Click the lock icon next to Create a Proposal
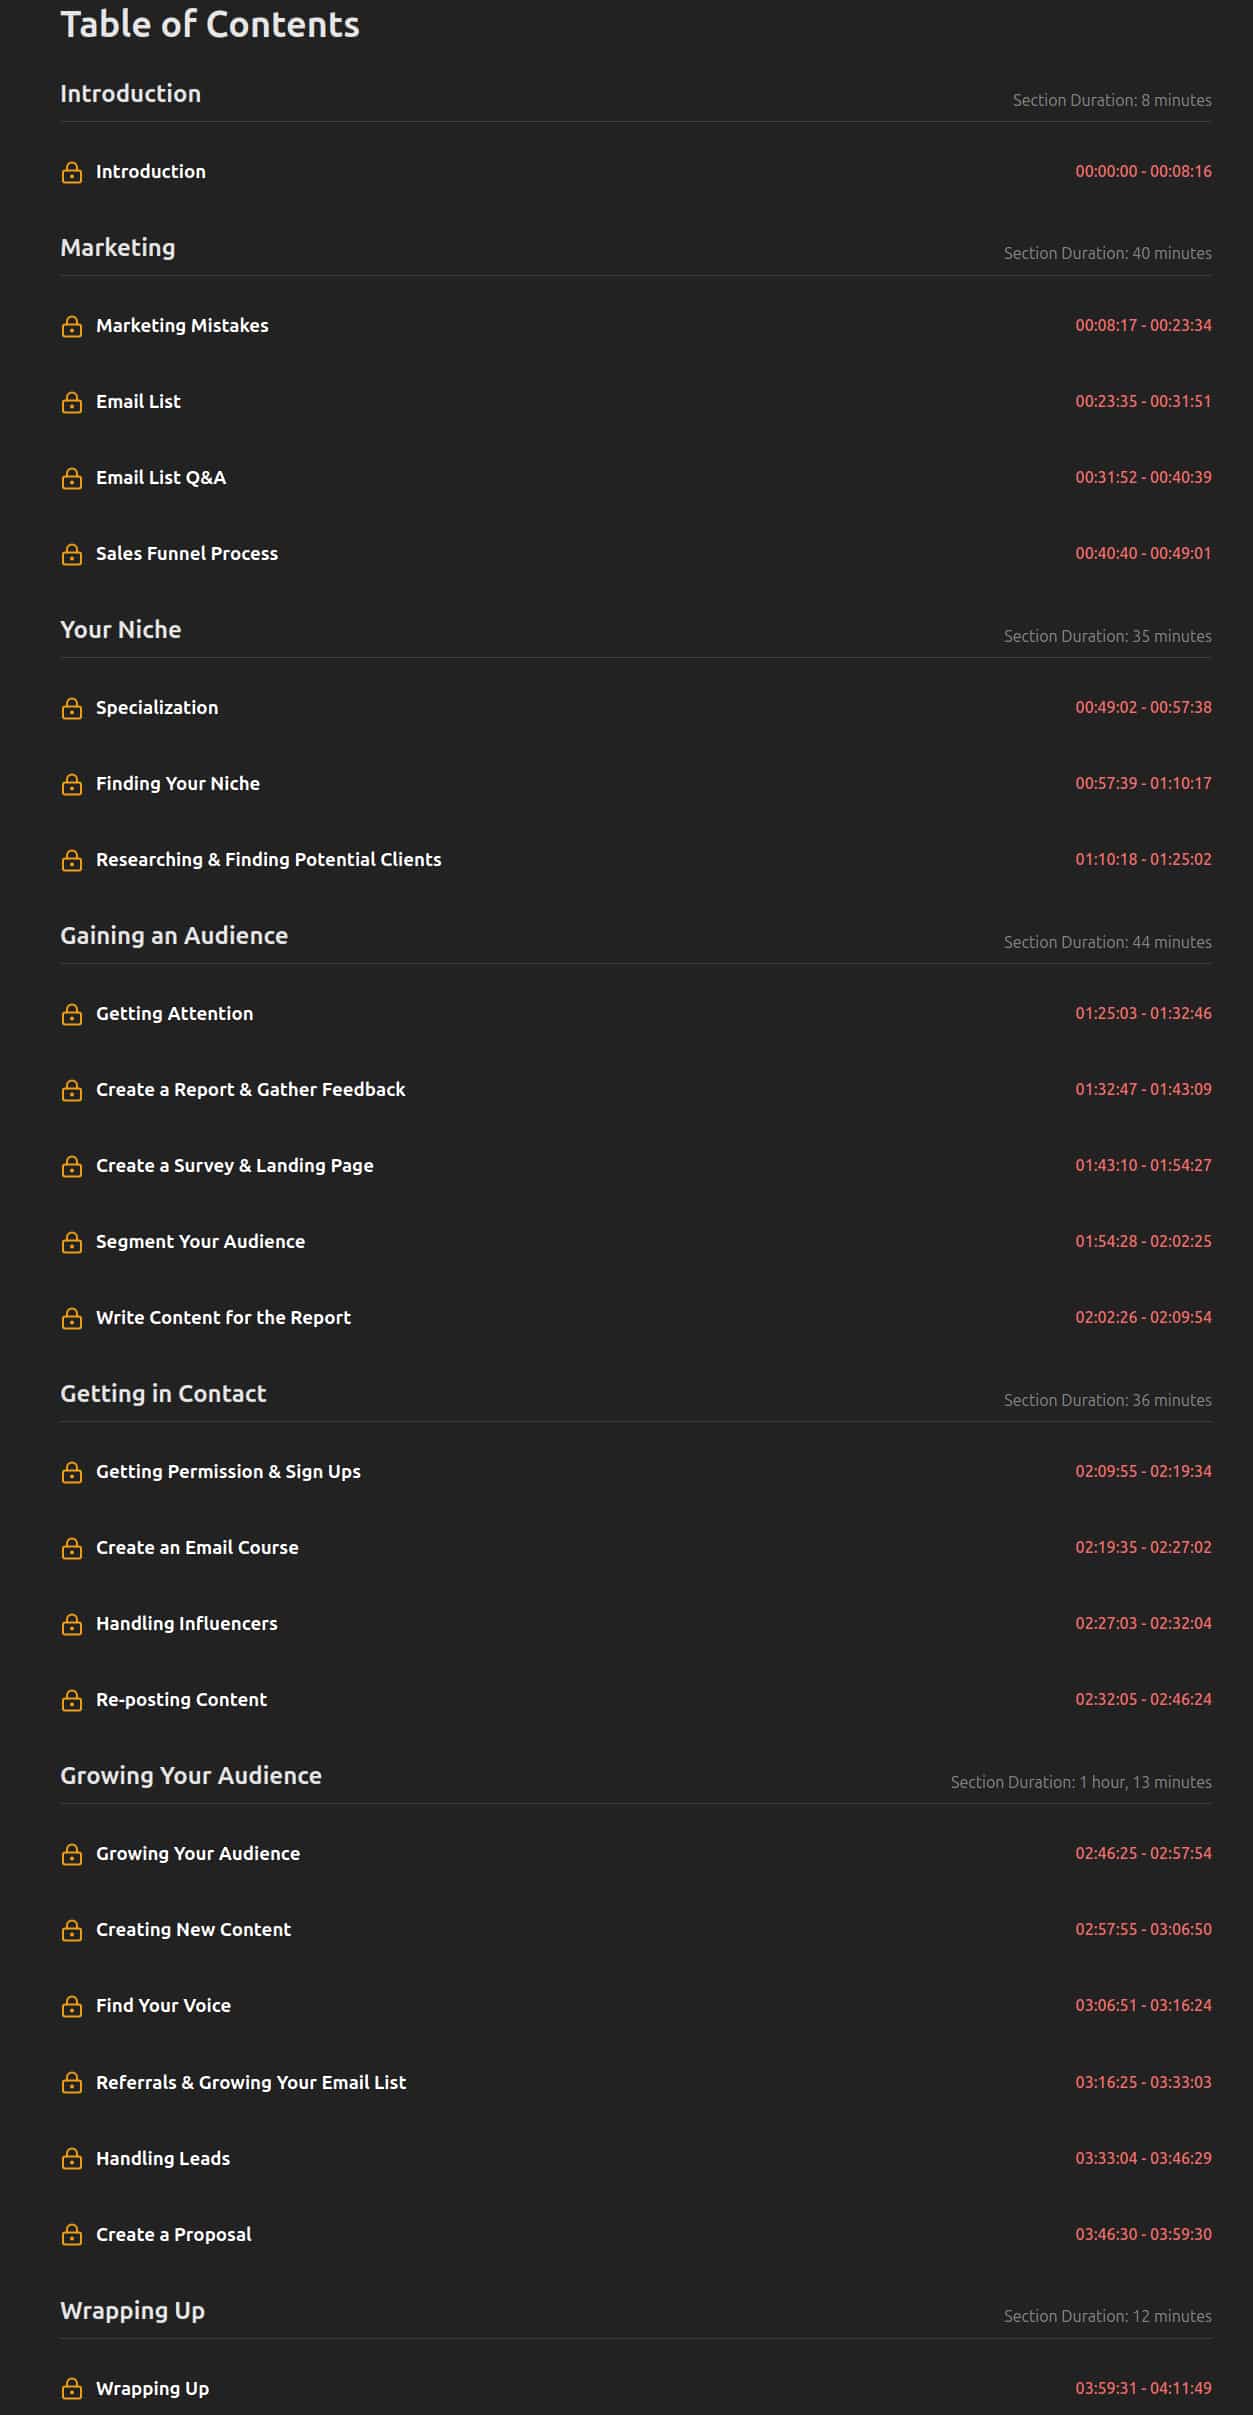This screenshot has height=2415, width=1253. 72,2235
